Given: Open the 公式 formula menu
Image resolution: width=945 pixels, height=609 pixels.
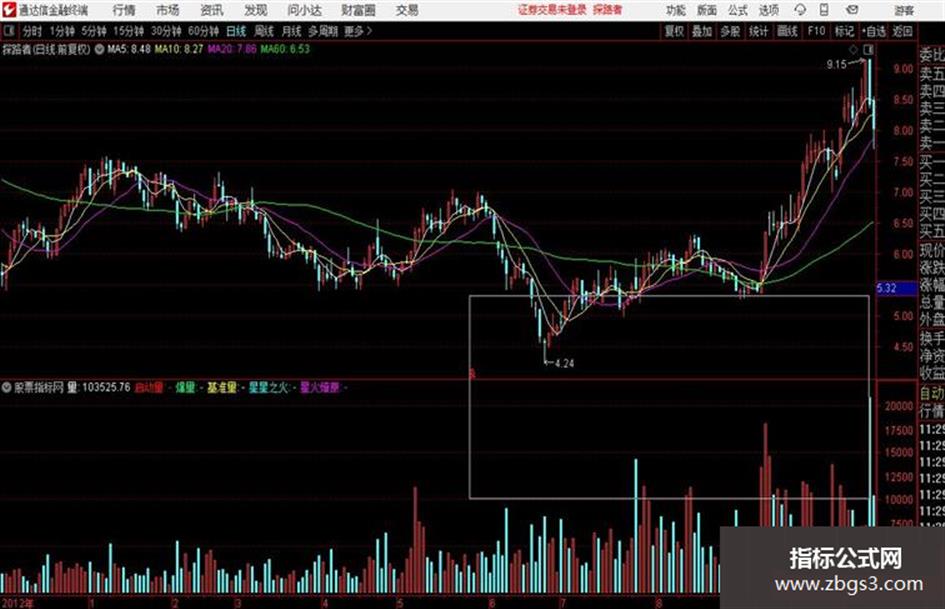Looking at the screenshot, I should [738, 10].
